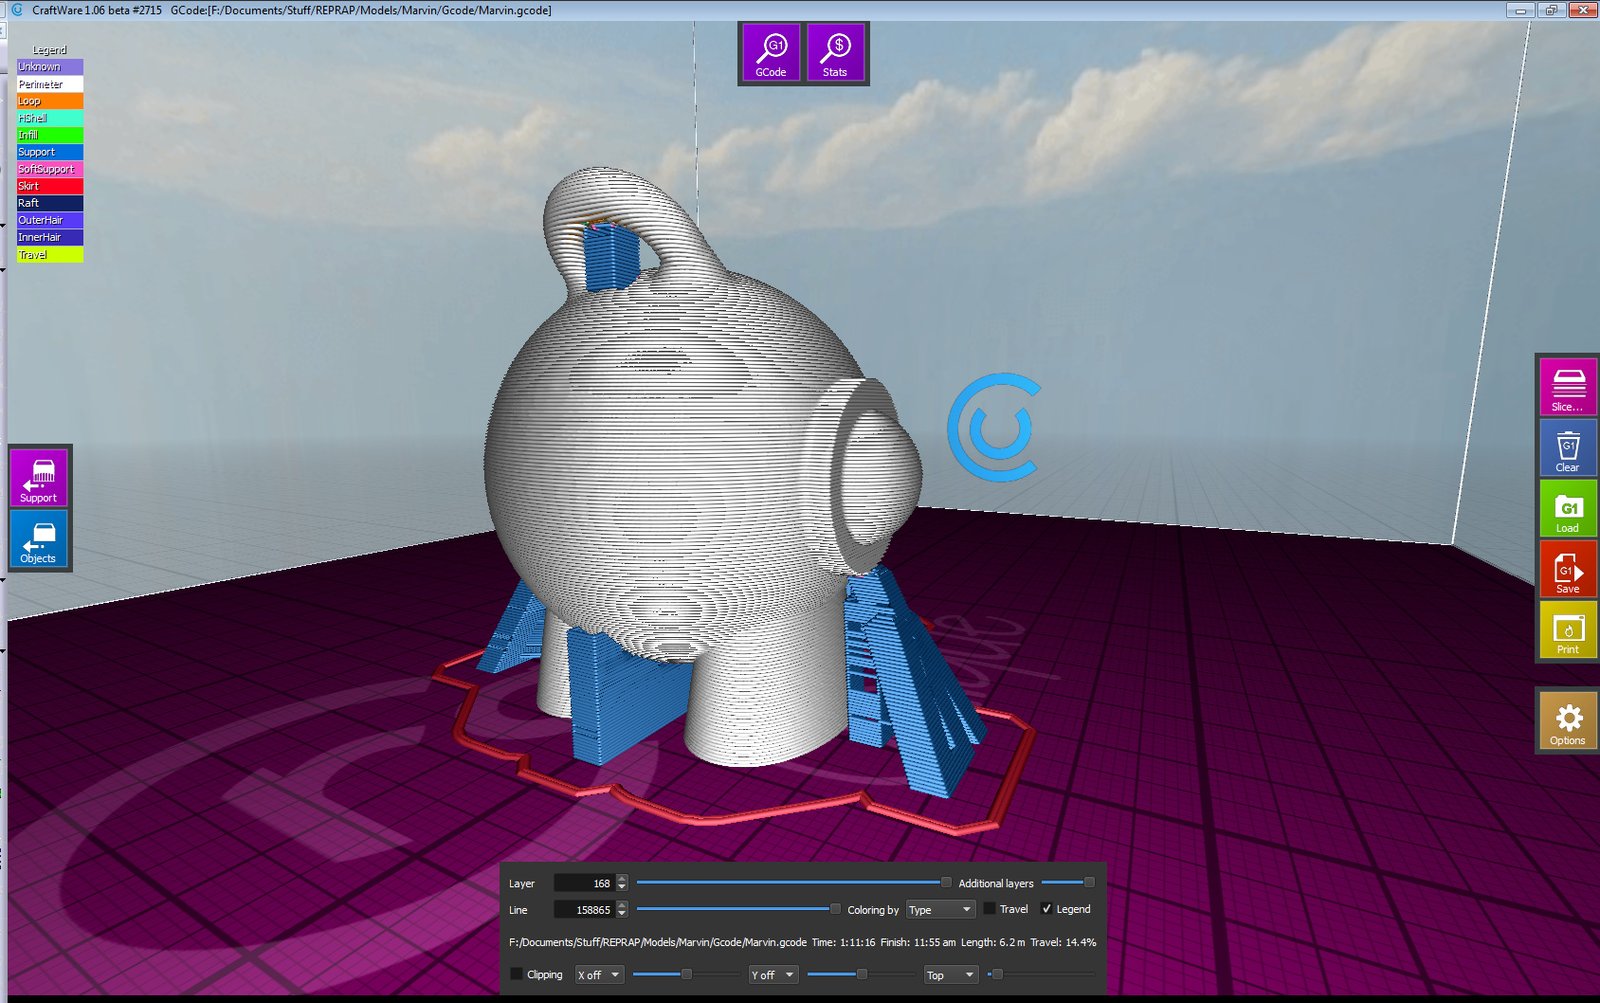The image size is (1600, 1003).
Task: Clear the loaded GCode
Action: (x=1567, y=447)
